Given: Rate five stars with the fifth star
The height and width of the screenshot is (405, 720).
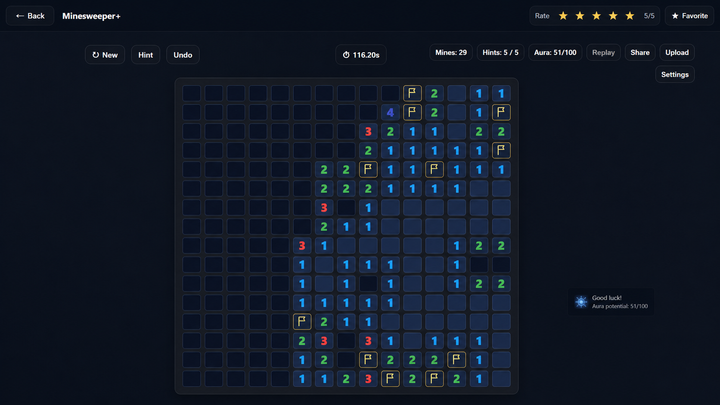Looking at the screenshot, I should point(630,16).
